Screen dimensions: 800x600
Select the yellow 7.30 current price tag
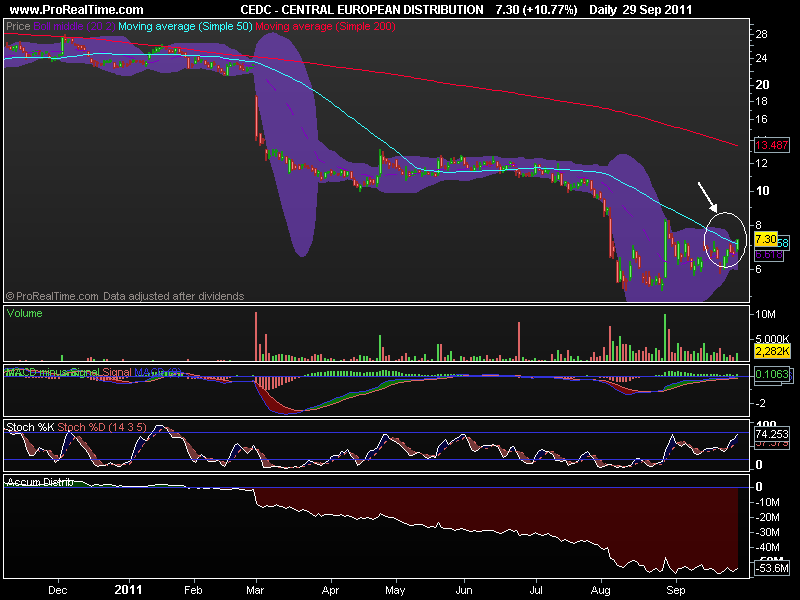click(x=765, y=239)
